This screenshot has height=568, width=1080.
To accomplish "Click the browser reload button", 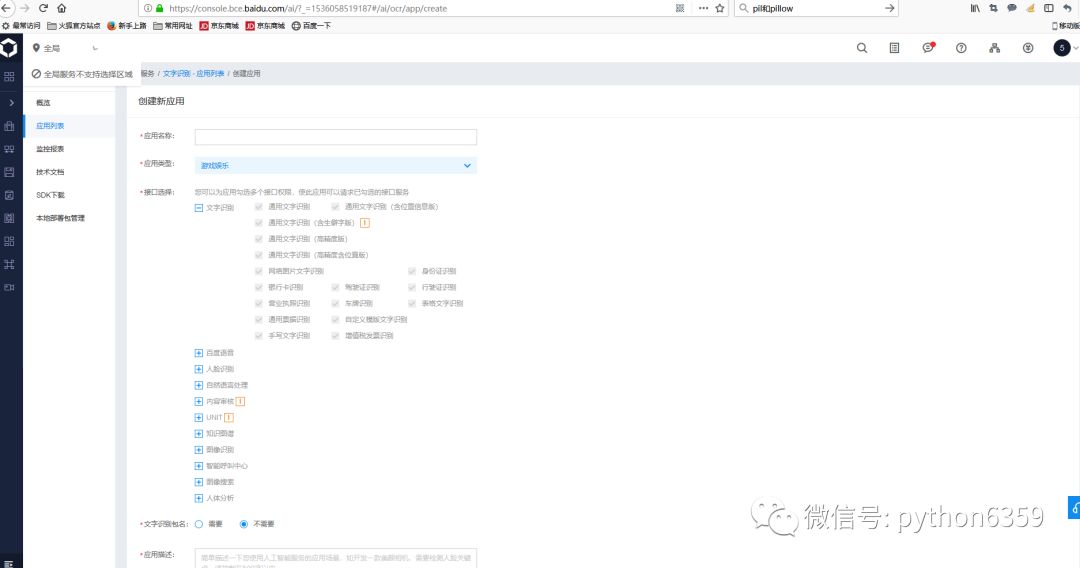I will tap(43, 8).
